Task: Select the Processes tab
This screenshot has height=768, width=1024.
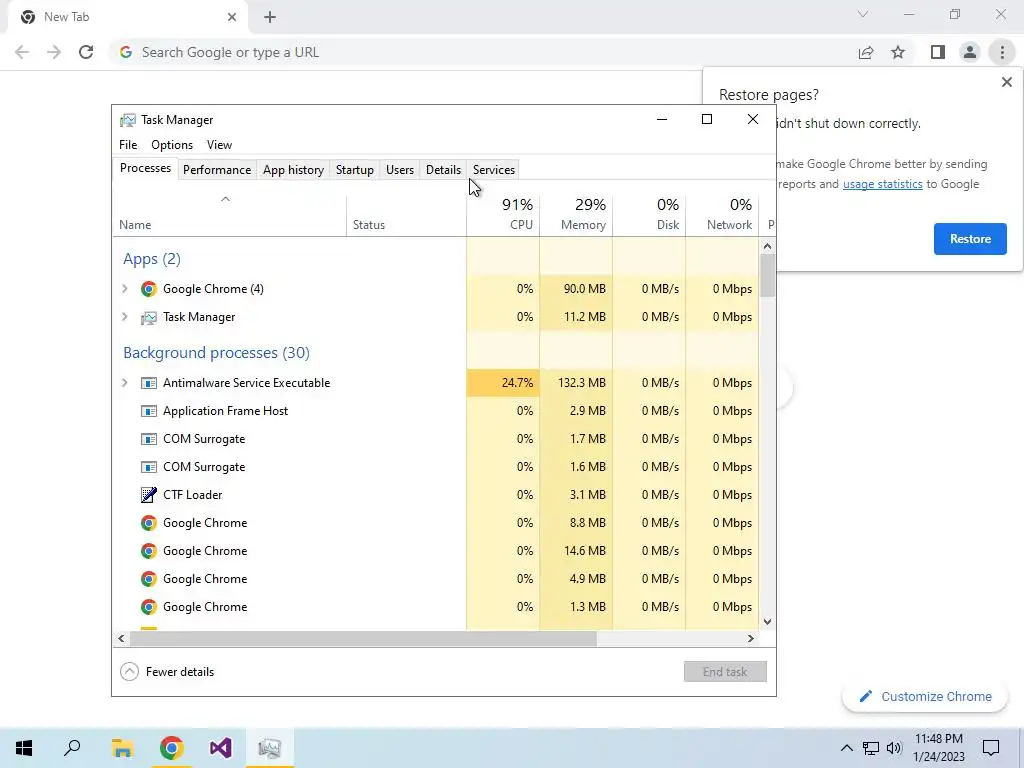Action: (145, 168)
